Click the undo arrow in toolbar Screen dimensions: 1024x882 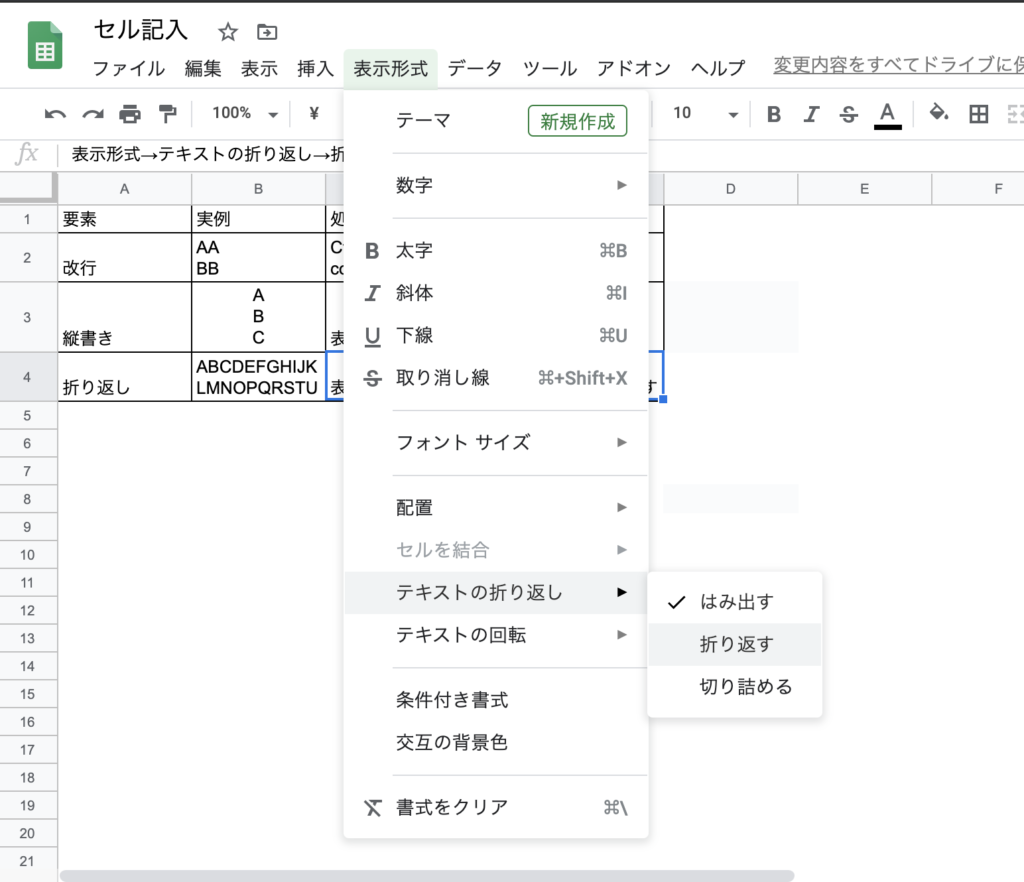tap(56, 114)
